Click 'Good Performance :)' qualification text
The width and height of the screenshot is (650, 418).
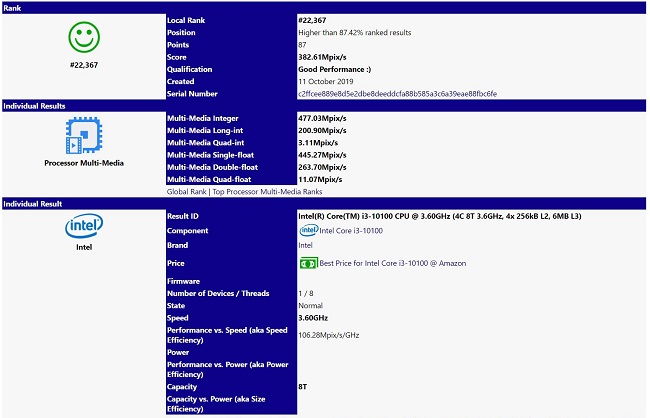(x=335, y=69)
